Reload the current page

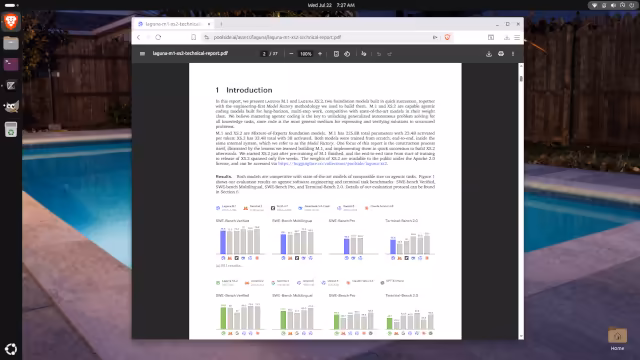158,37
